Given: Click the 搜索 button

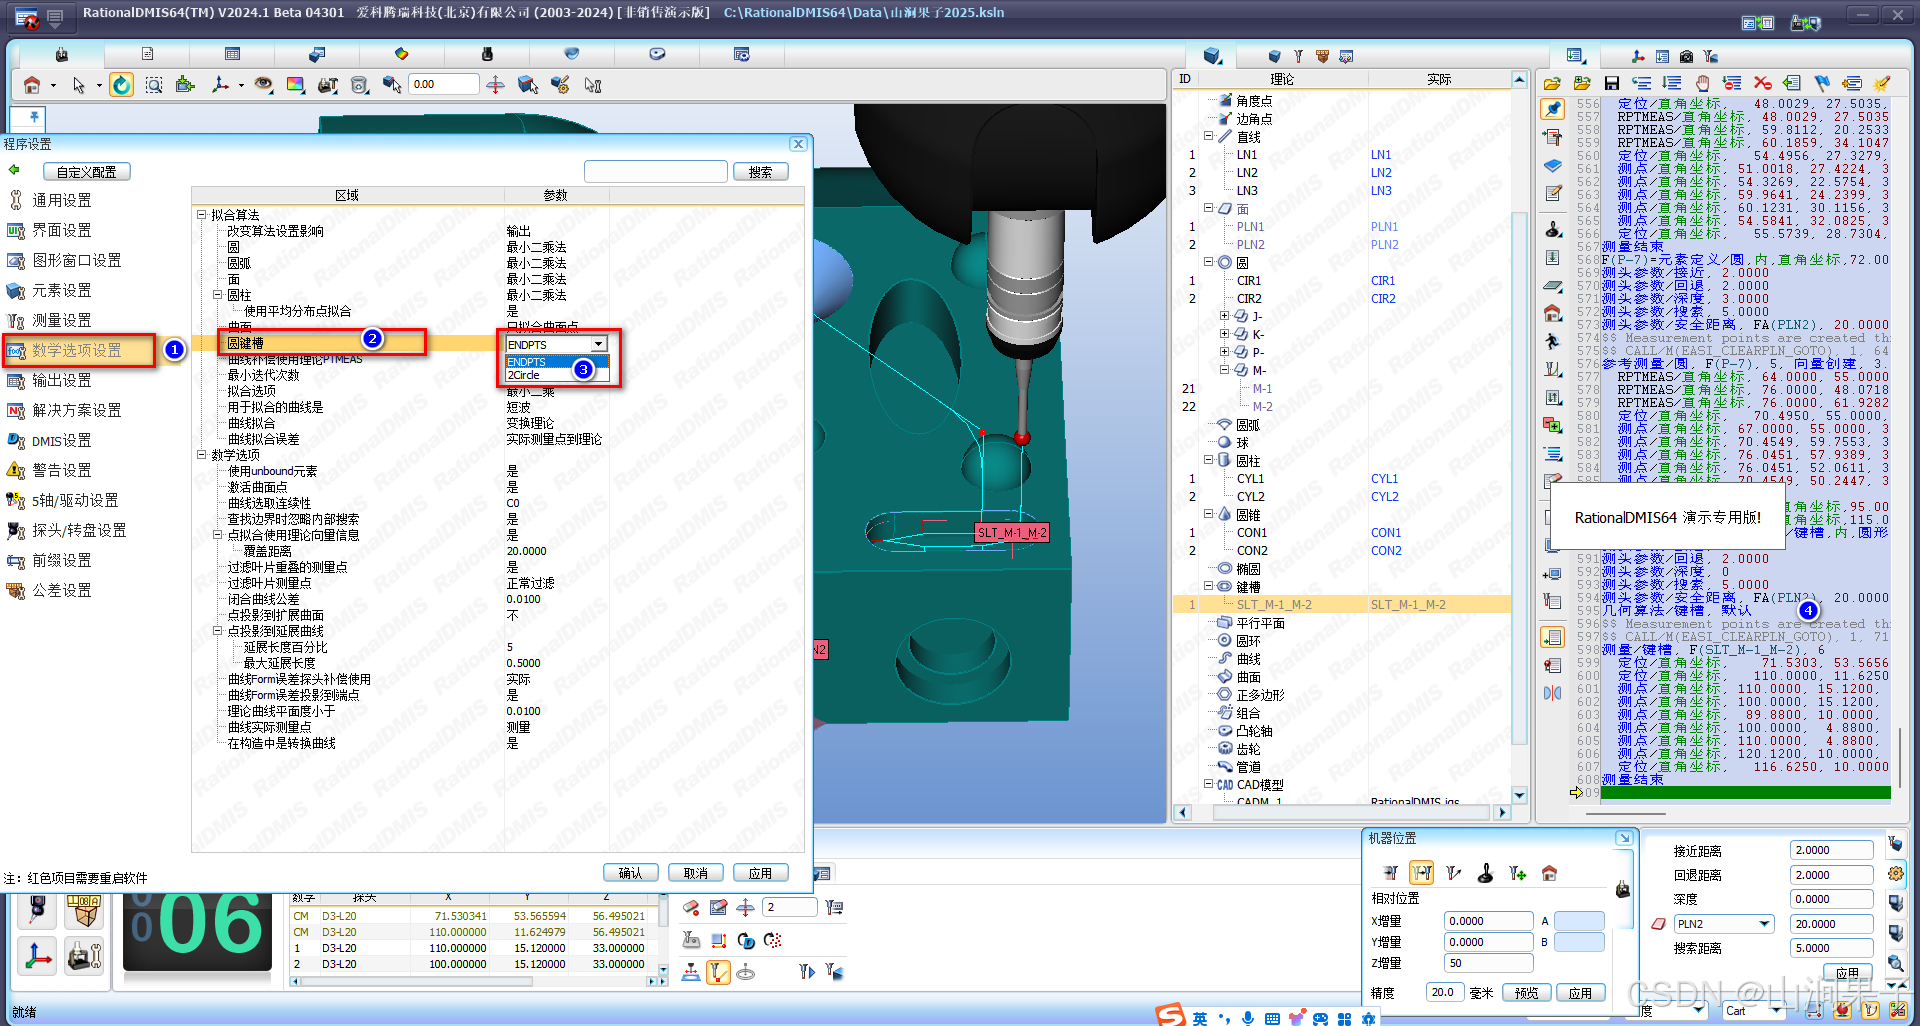Looking at the screenshot, I should (761, 172).
